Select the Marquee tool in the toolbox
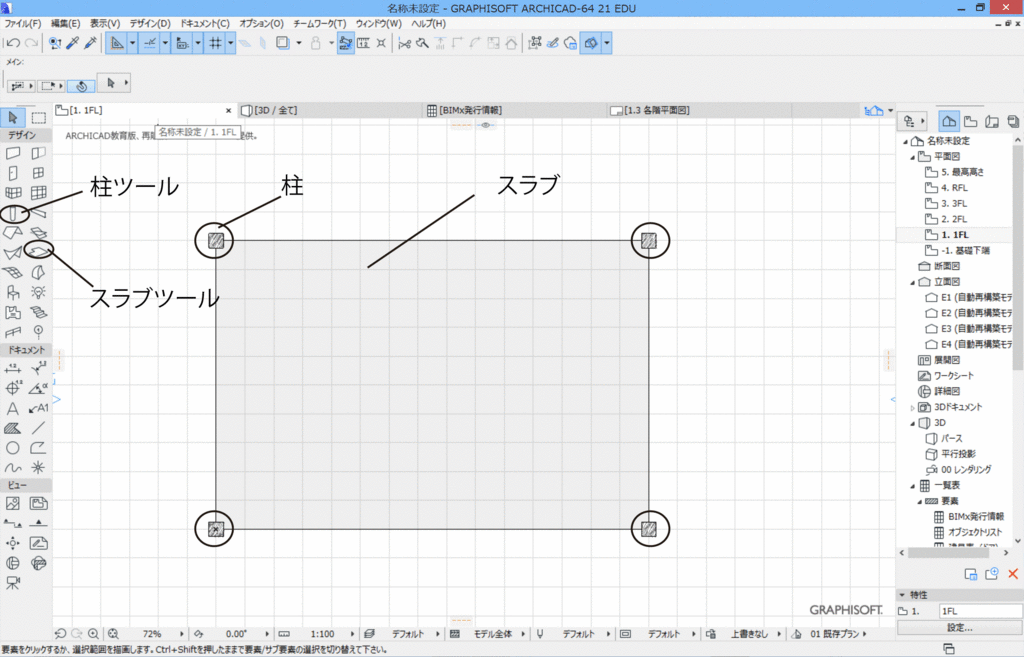 (39, 118)
